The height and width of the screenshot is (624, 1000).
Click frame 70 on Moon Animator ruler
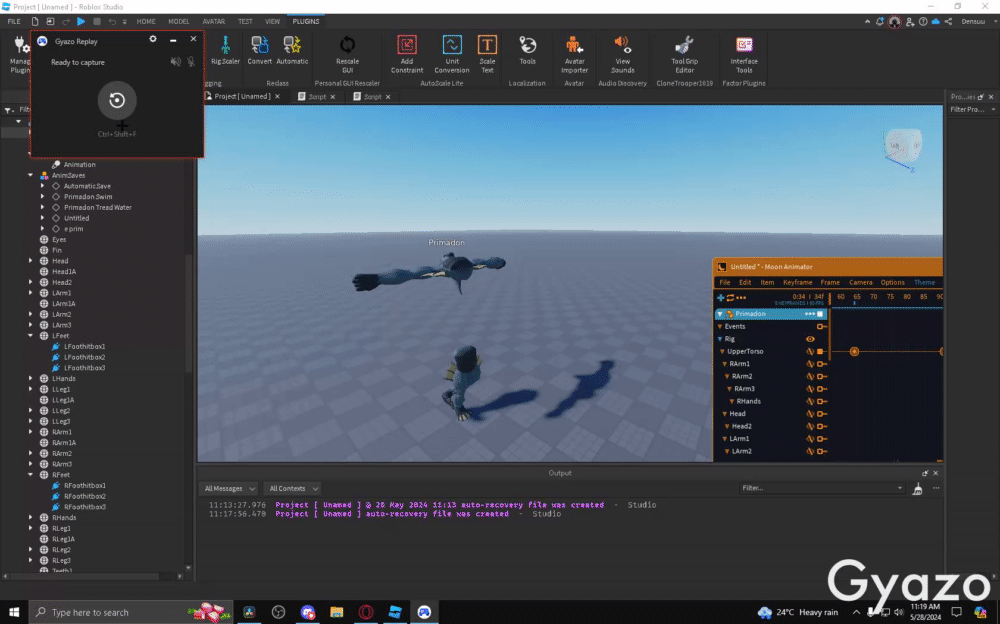874,297
